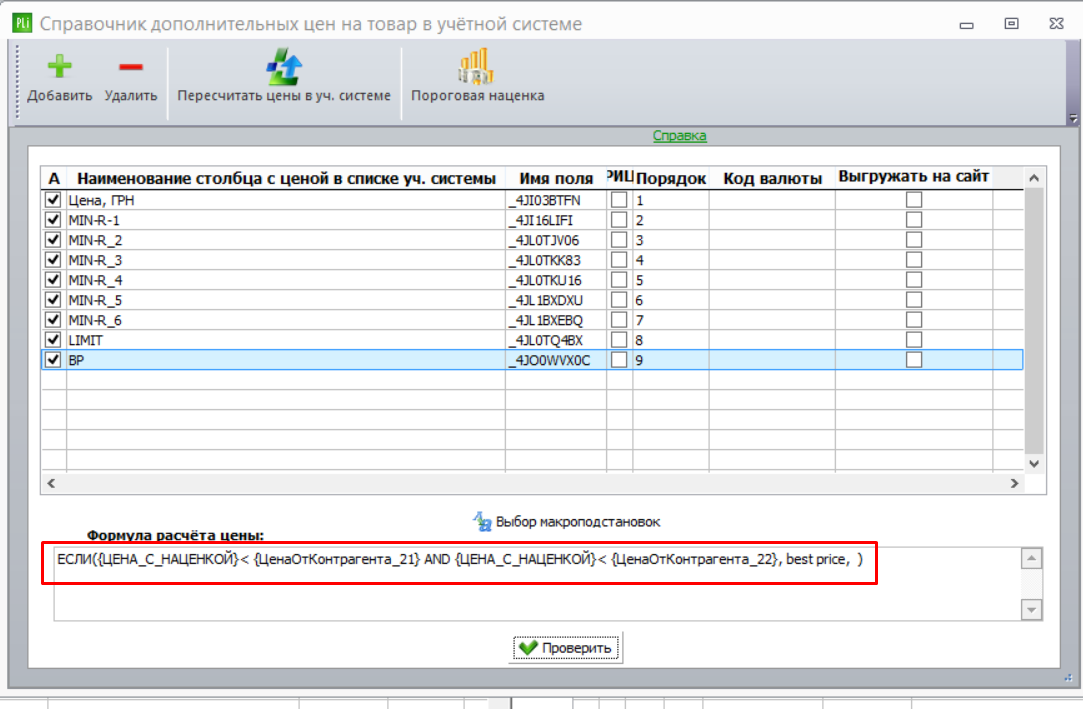Click table horizontal scrollbar right arrow
The height and width of the screenshot is (709, 1083).
(1014, 483)
